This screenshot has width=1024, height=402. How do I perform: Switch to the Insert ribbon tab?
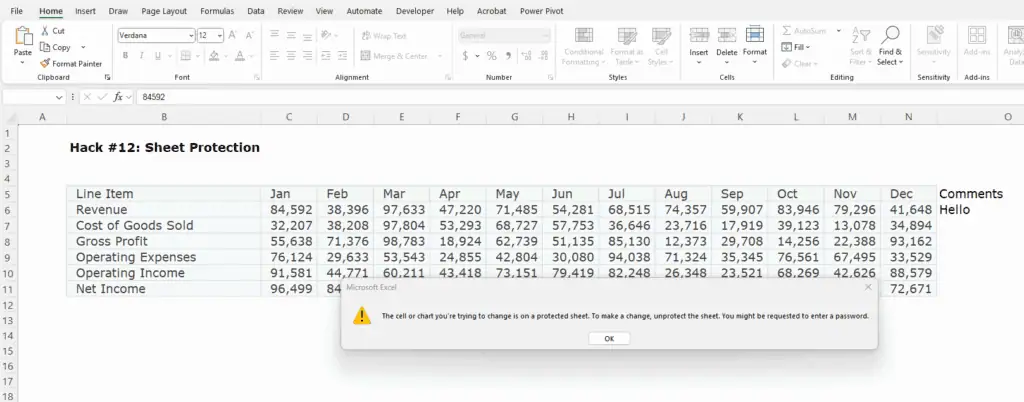(x=85, y=11)
